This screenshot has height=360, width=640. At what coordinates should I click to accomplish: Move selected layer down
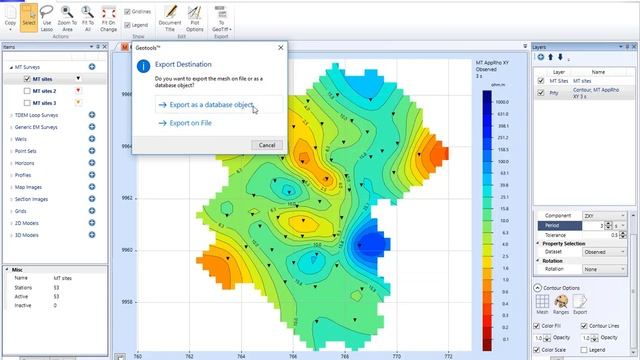(x=560, y=57)
